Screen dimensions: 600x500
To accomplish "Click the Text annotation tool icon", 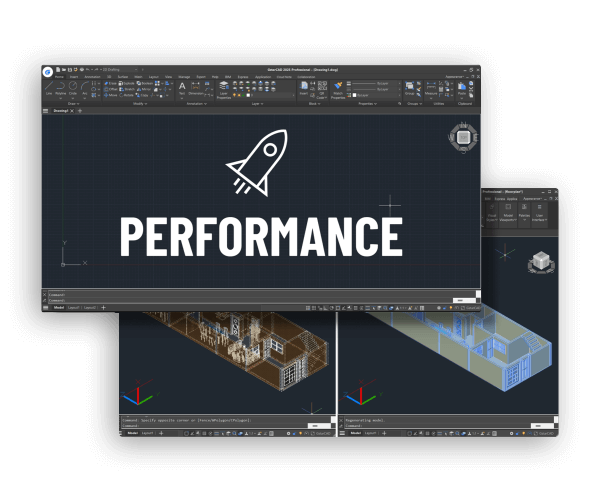I will pos(182,88).
